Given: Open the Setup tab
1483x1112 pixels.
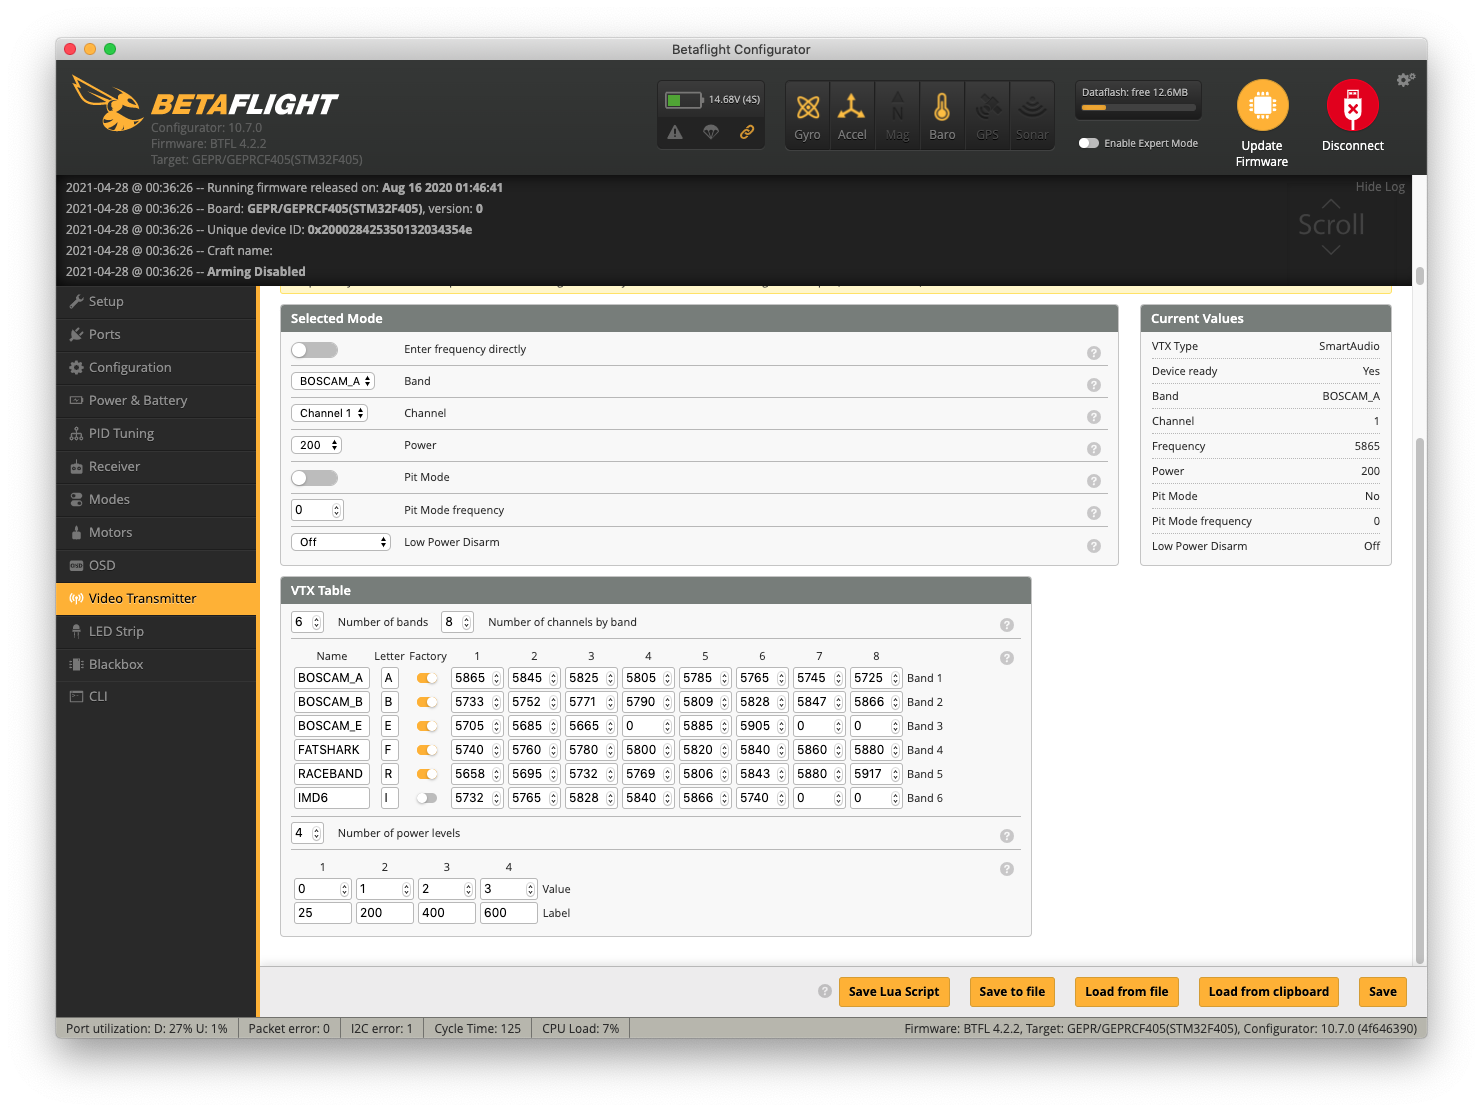Looking at the screenshot, I should [x=156, y=301].
